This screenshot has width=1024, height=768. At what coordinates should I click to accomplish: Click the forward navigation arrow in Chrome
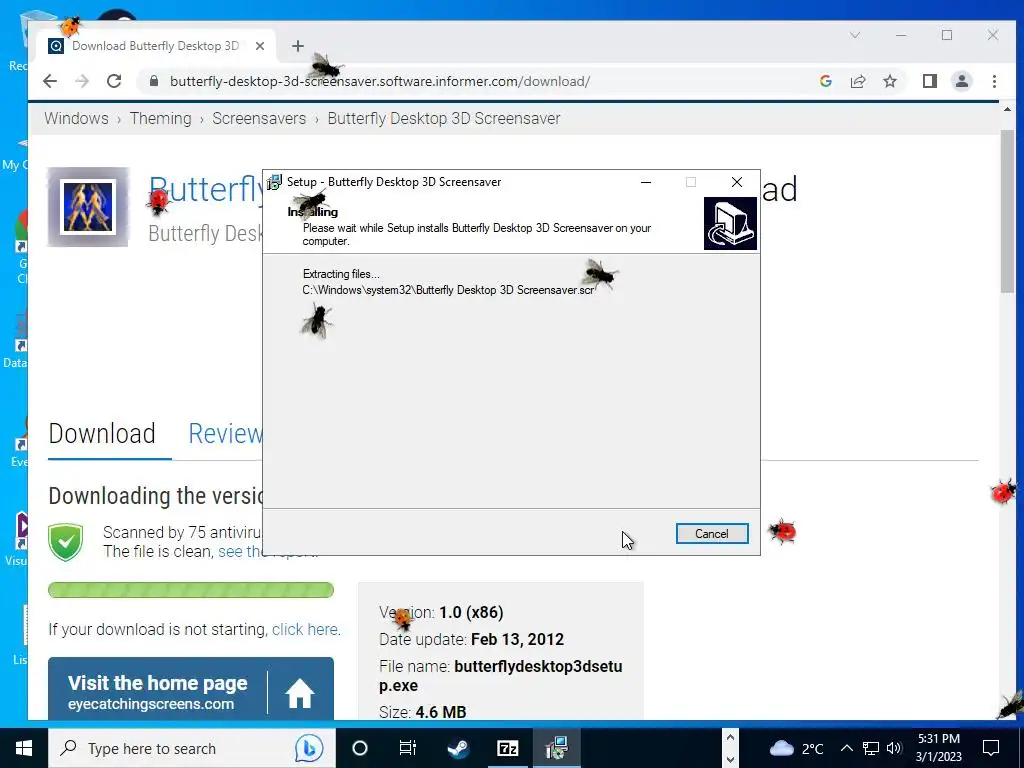82,81
